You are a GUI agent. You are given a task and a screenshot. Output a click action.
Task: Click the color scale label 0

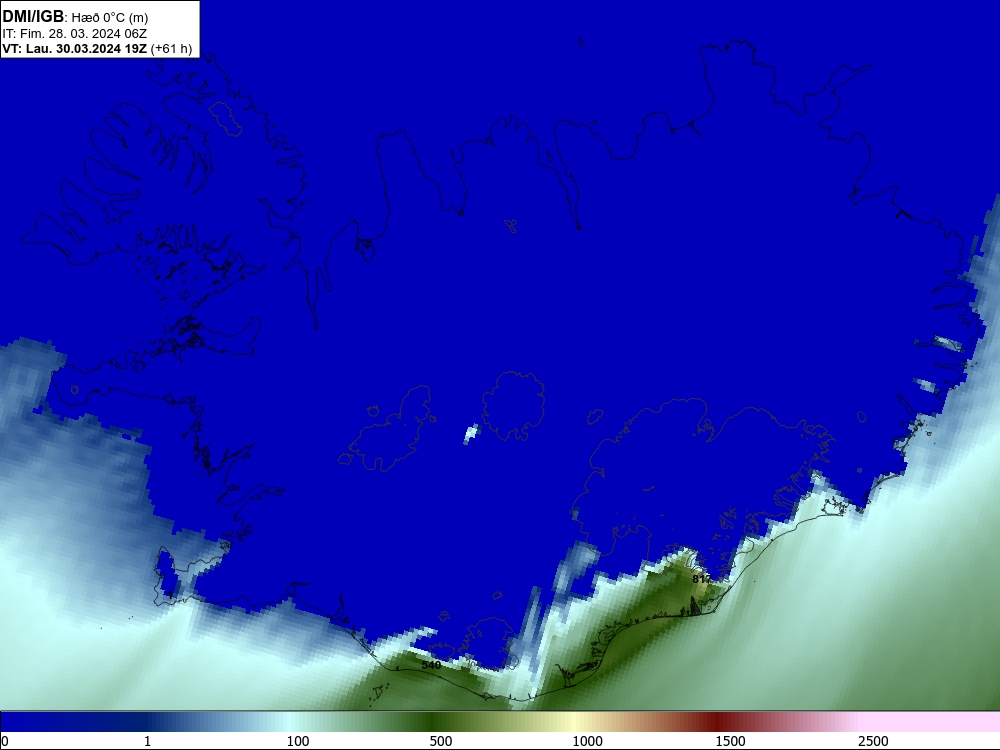(x=5, y=741)
